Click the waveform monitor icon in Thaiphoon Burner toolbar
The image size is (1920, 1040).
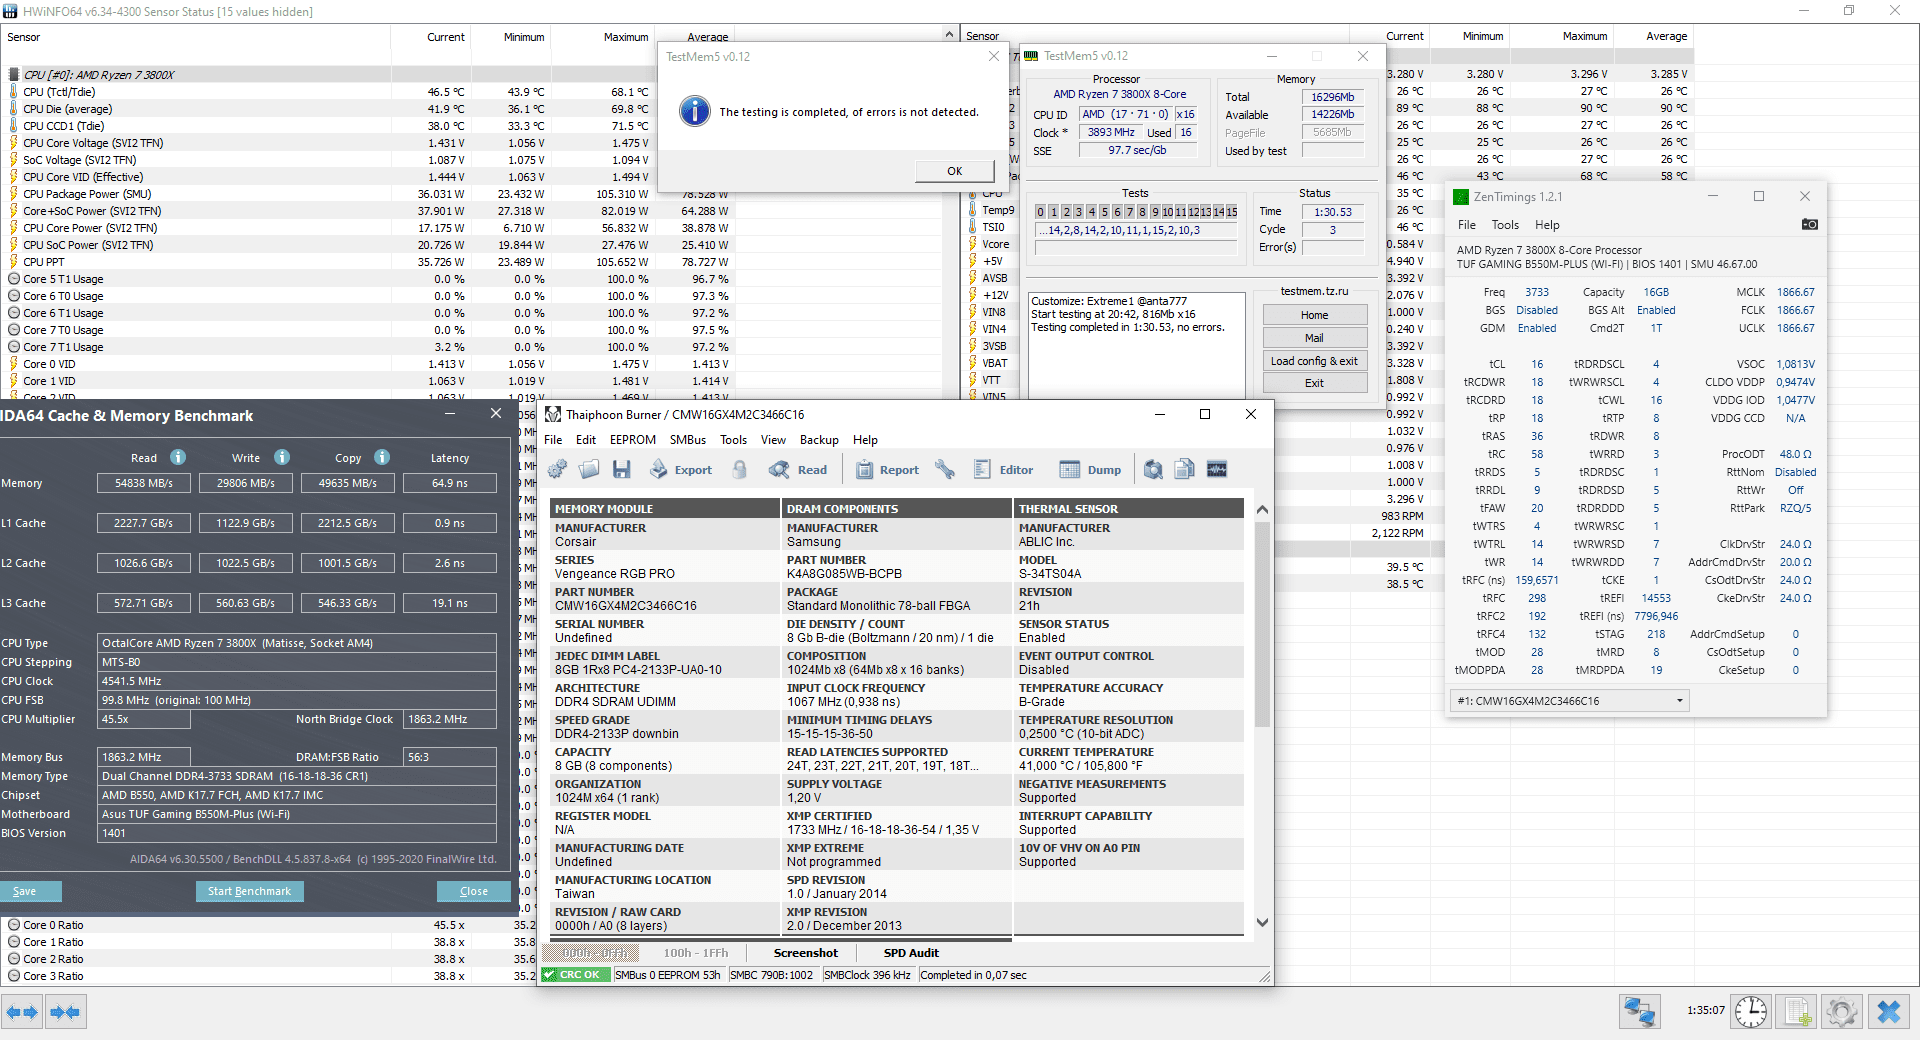click(1217, 469)
